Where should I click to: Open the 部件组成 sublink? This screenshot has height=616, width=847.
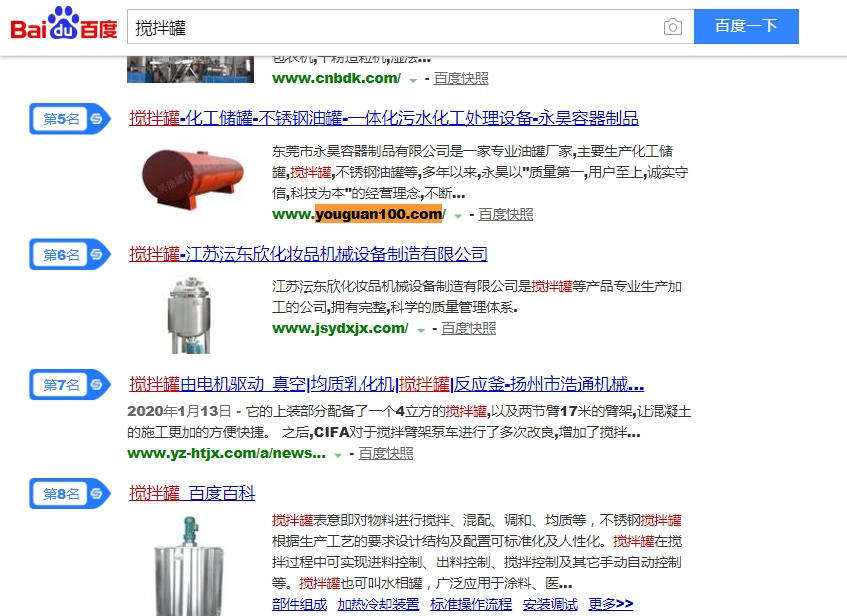coord(299,604)
